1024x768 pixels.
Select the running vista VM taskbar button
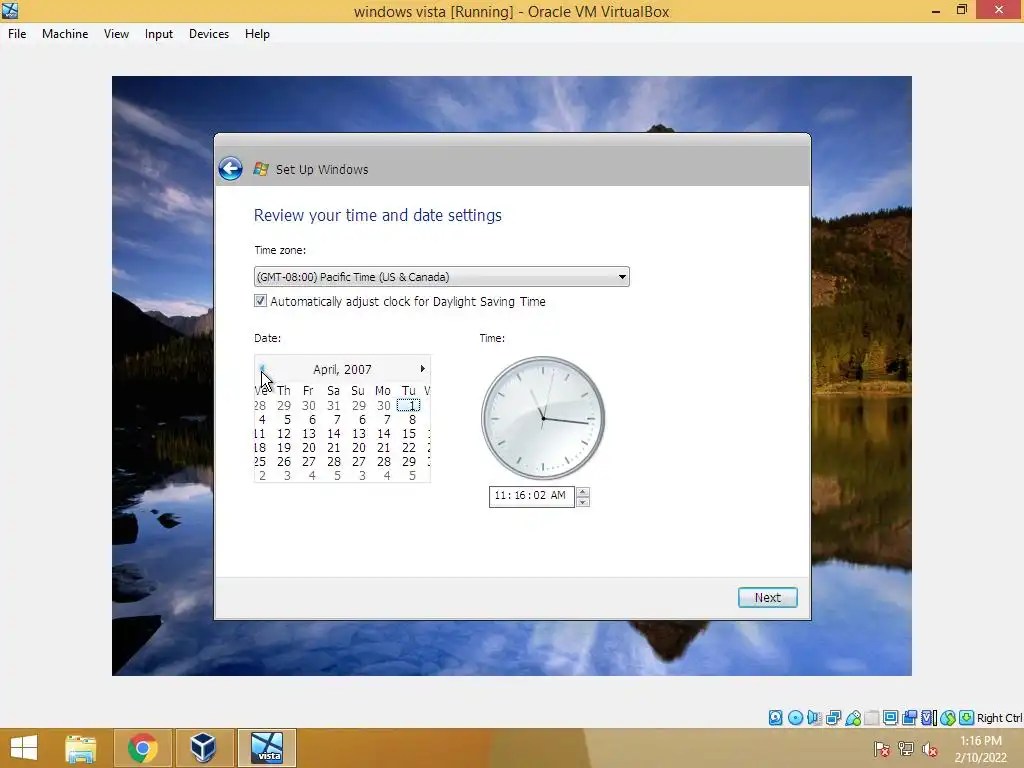click(267, 748)
